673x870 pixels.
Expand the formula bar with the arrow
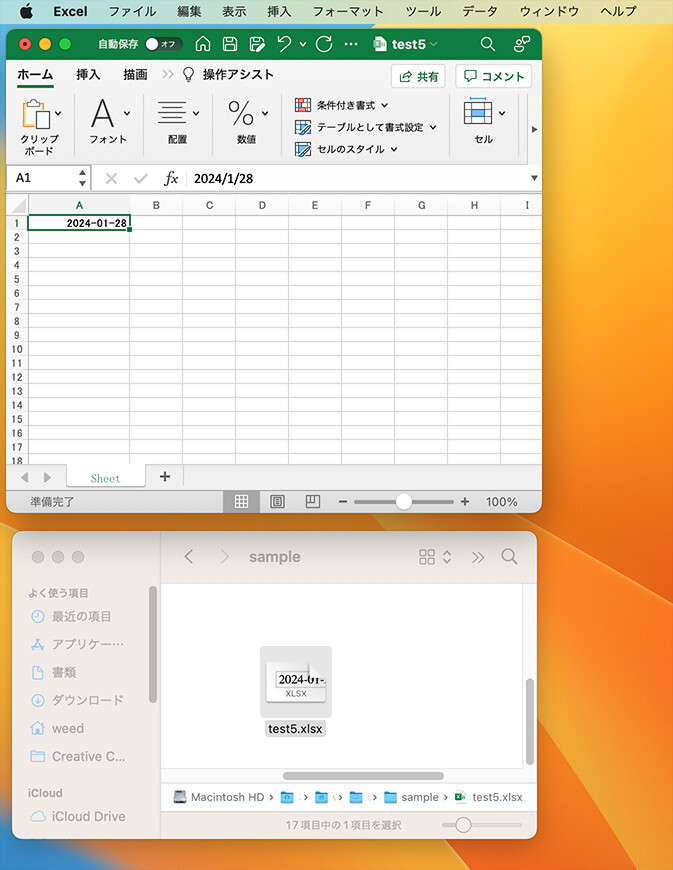(x=534, y=178)
